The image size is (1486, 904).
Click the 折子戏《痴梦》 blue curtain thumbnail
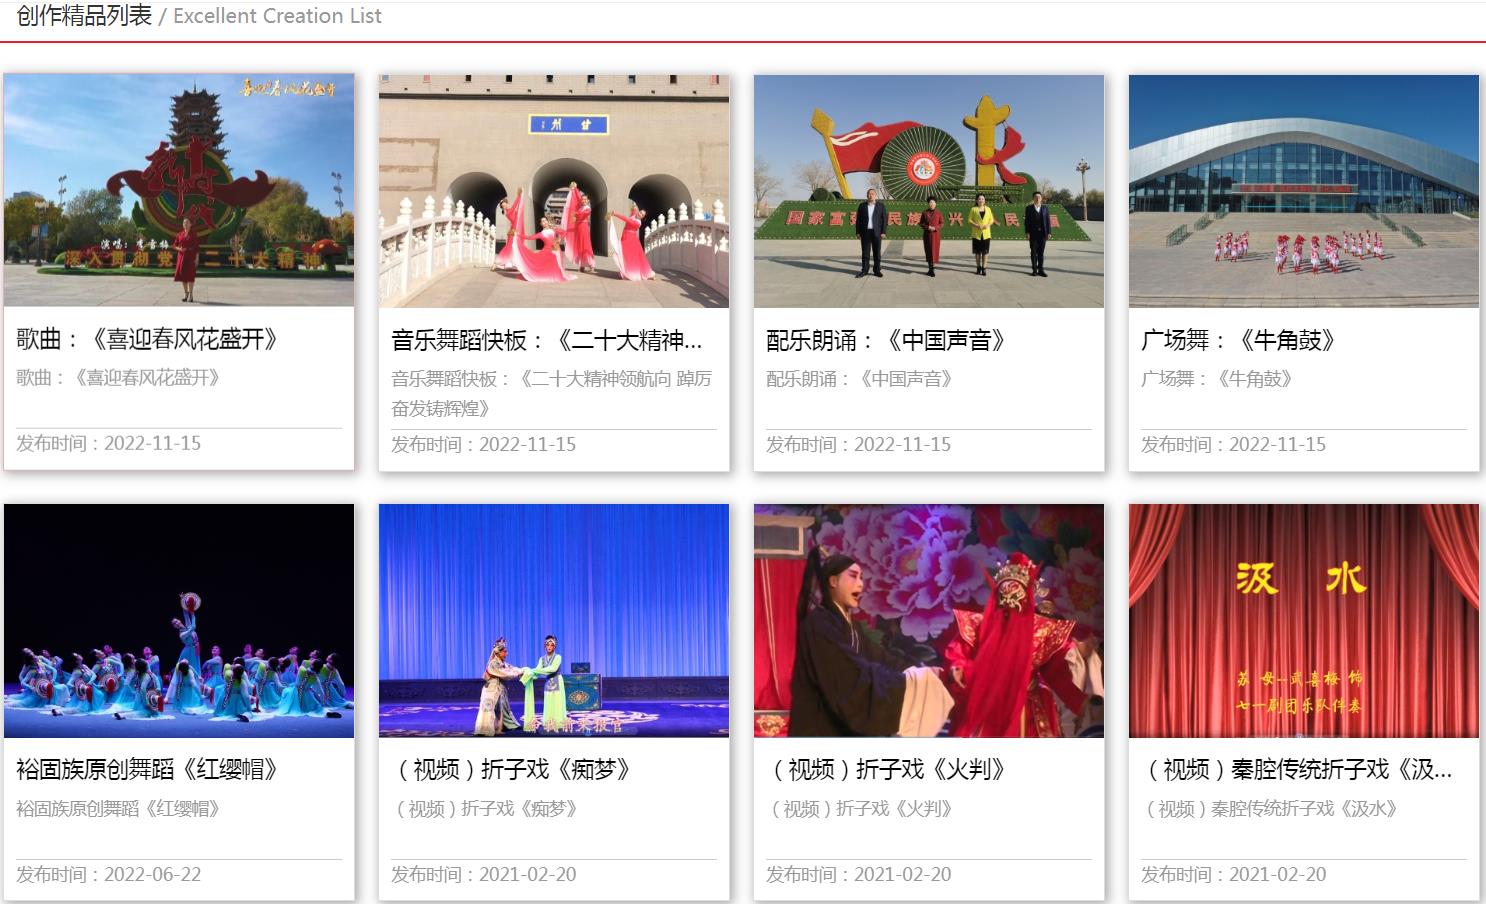coord(553,620)
